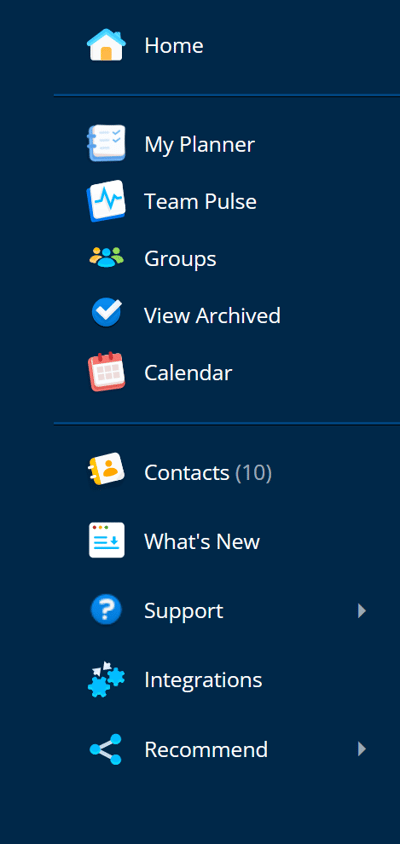Open the Contacts address book icon
This screenshot has width=400, height=844.
[106, 470]
